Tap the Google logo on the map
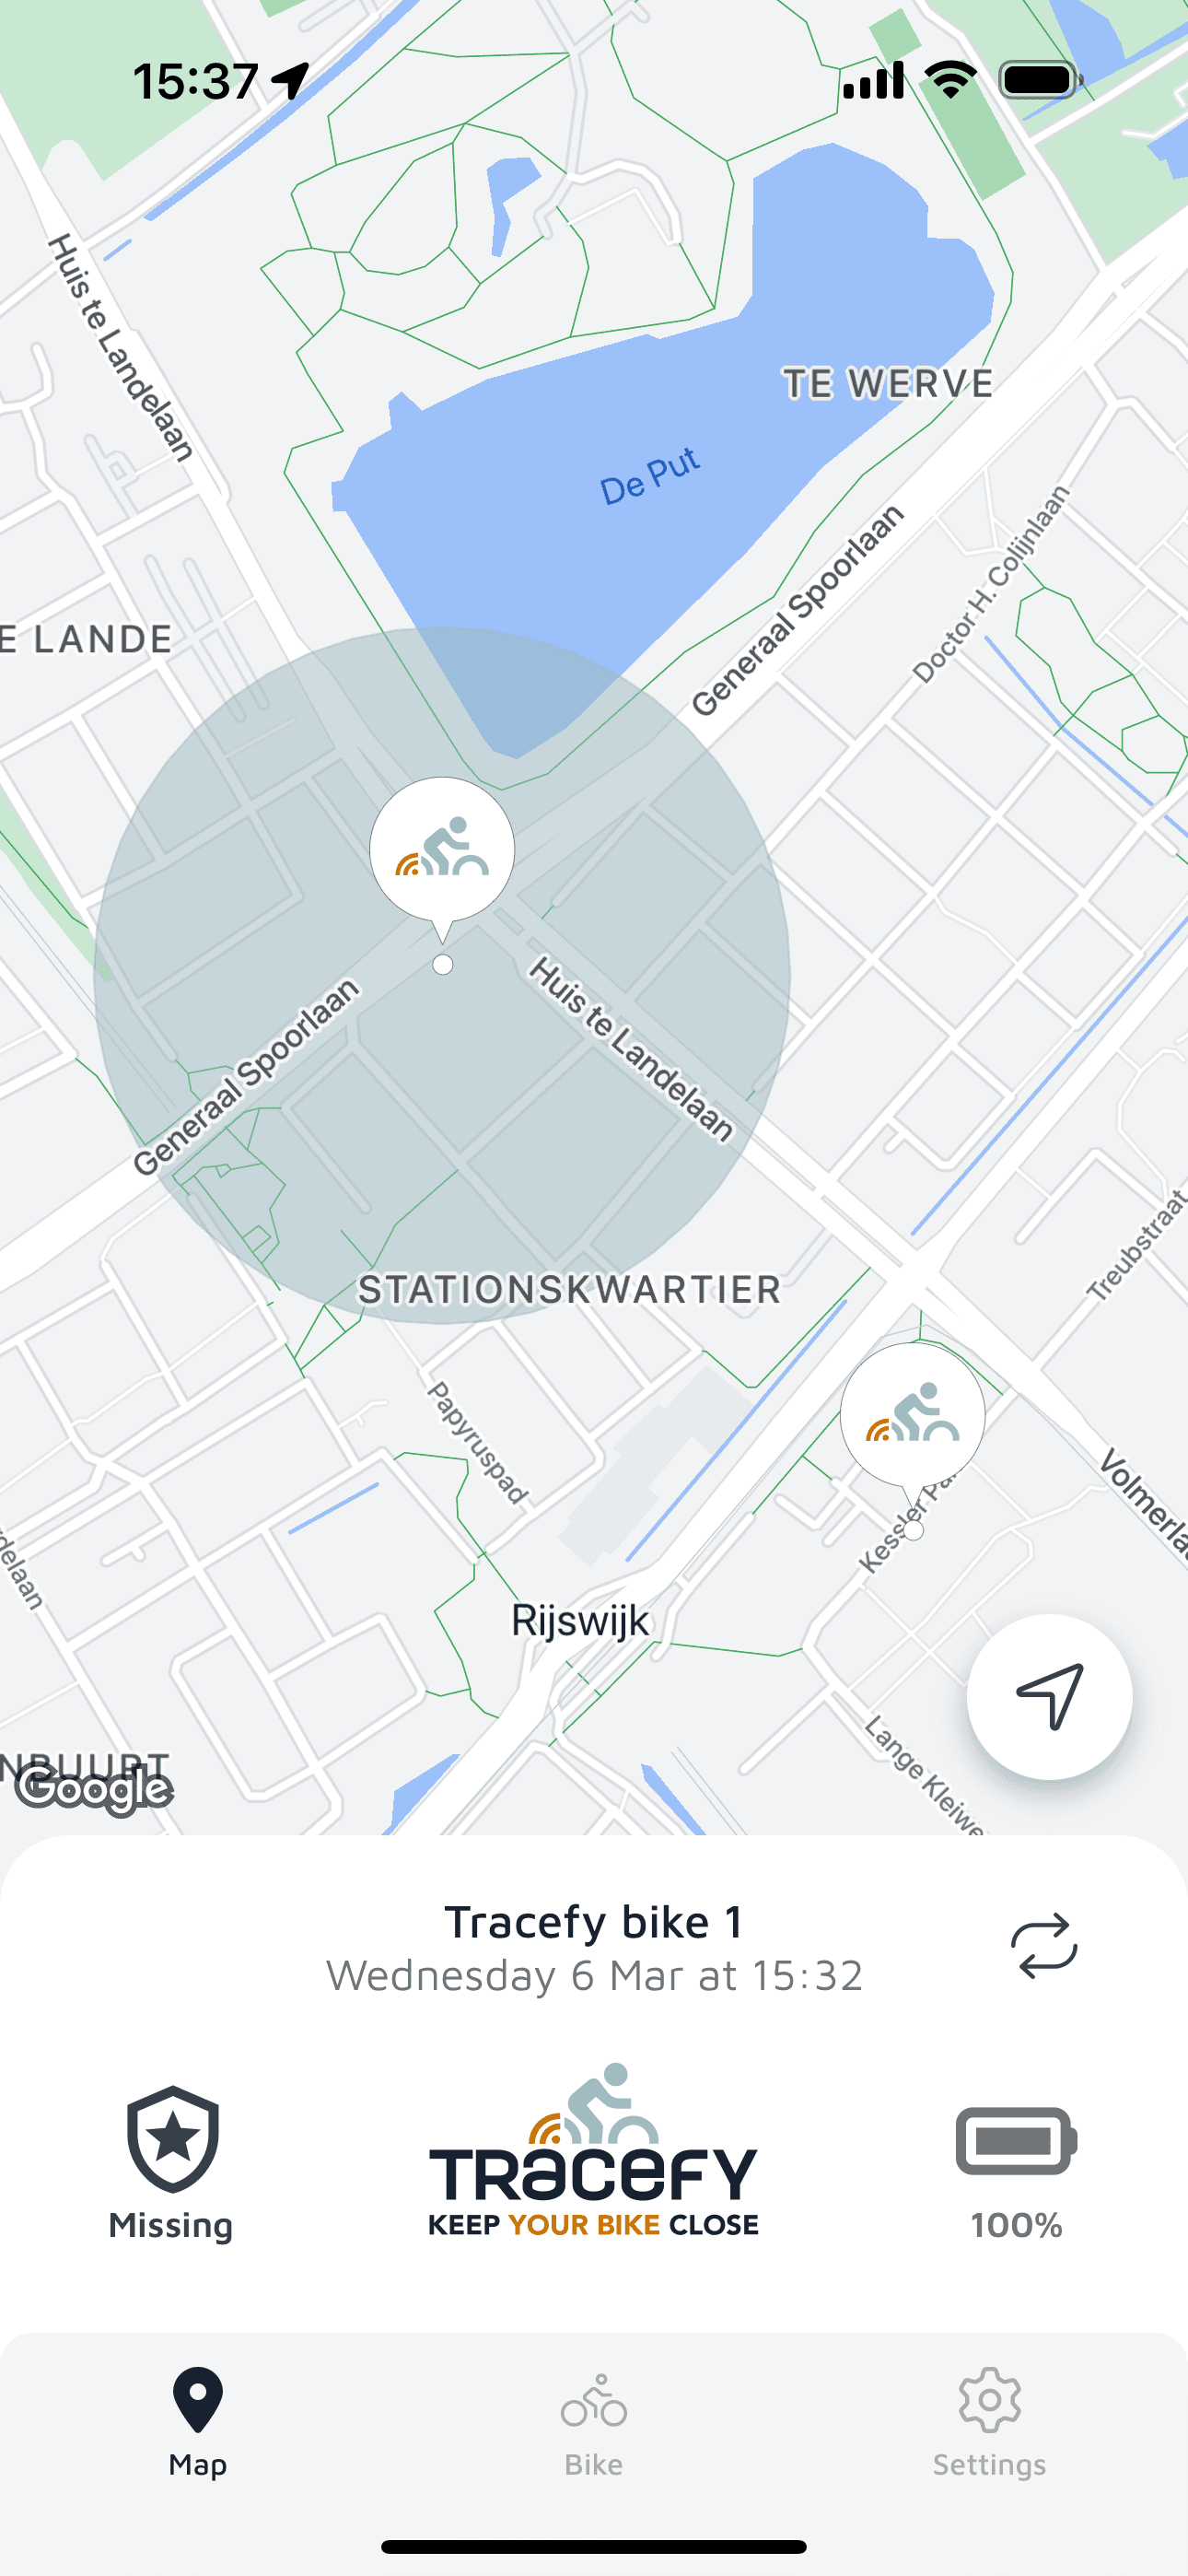 (94, 1789)
